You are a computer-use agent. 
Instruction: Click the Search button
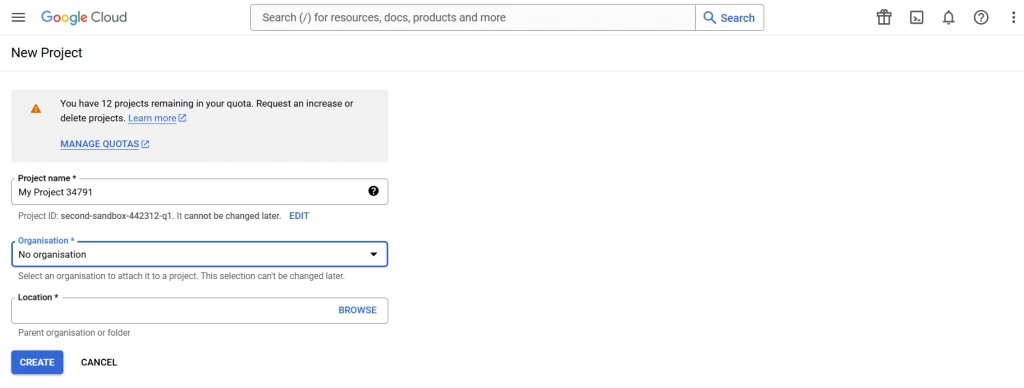point(729,18)
